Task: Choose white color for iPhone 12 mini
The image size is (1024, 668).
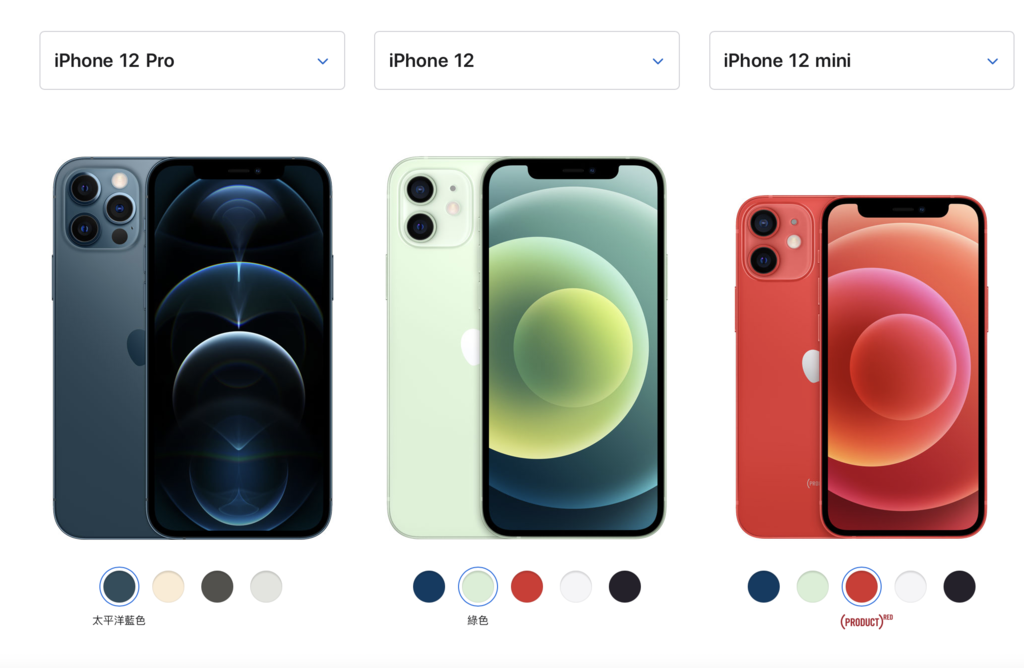Action: (x=910, y=586)
